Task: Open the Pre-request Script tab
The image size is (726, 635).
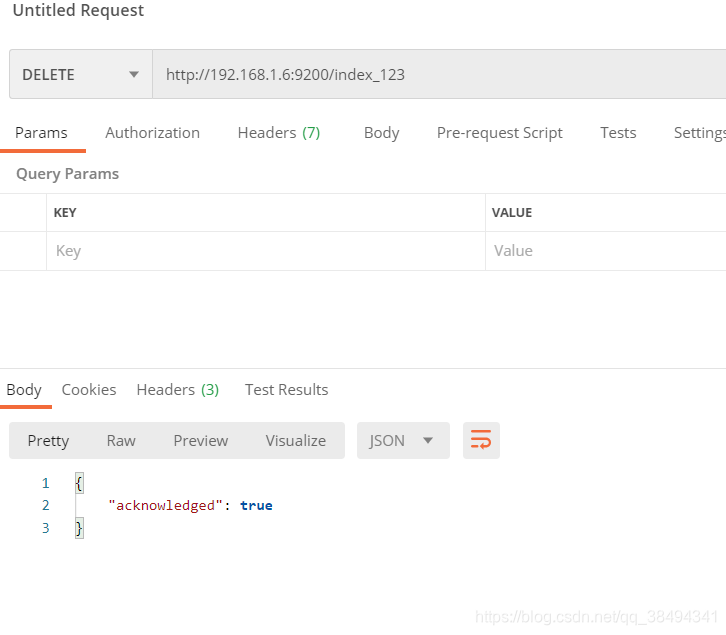Action: point(499,133)
